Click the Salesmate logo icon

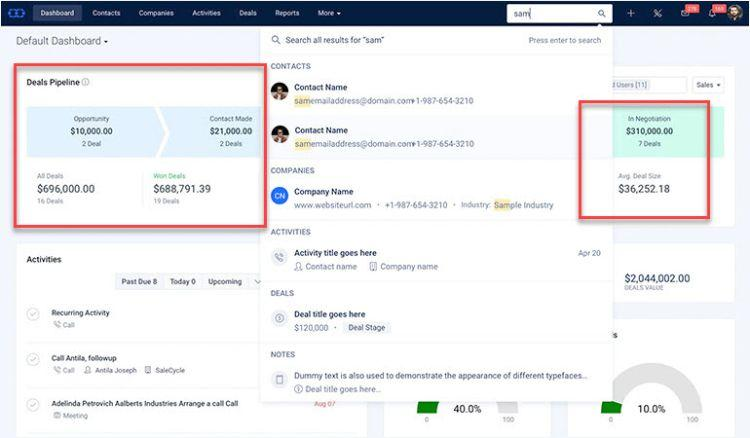point(16,13)
